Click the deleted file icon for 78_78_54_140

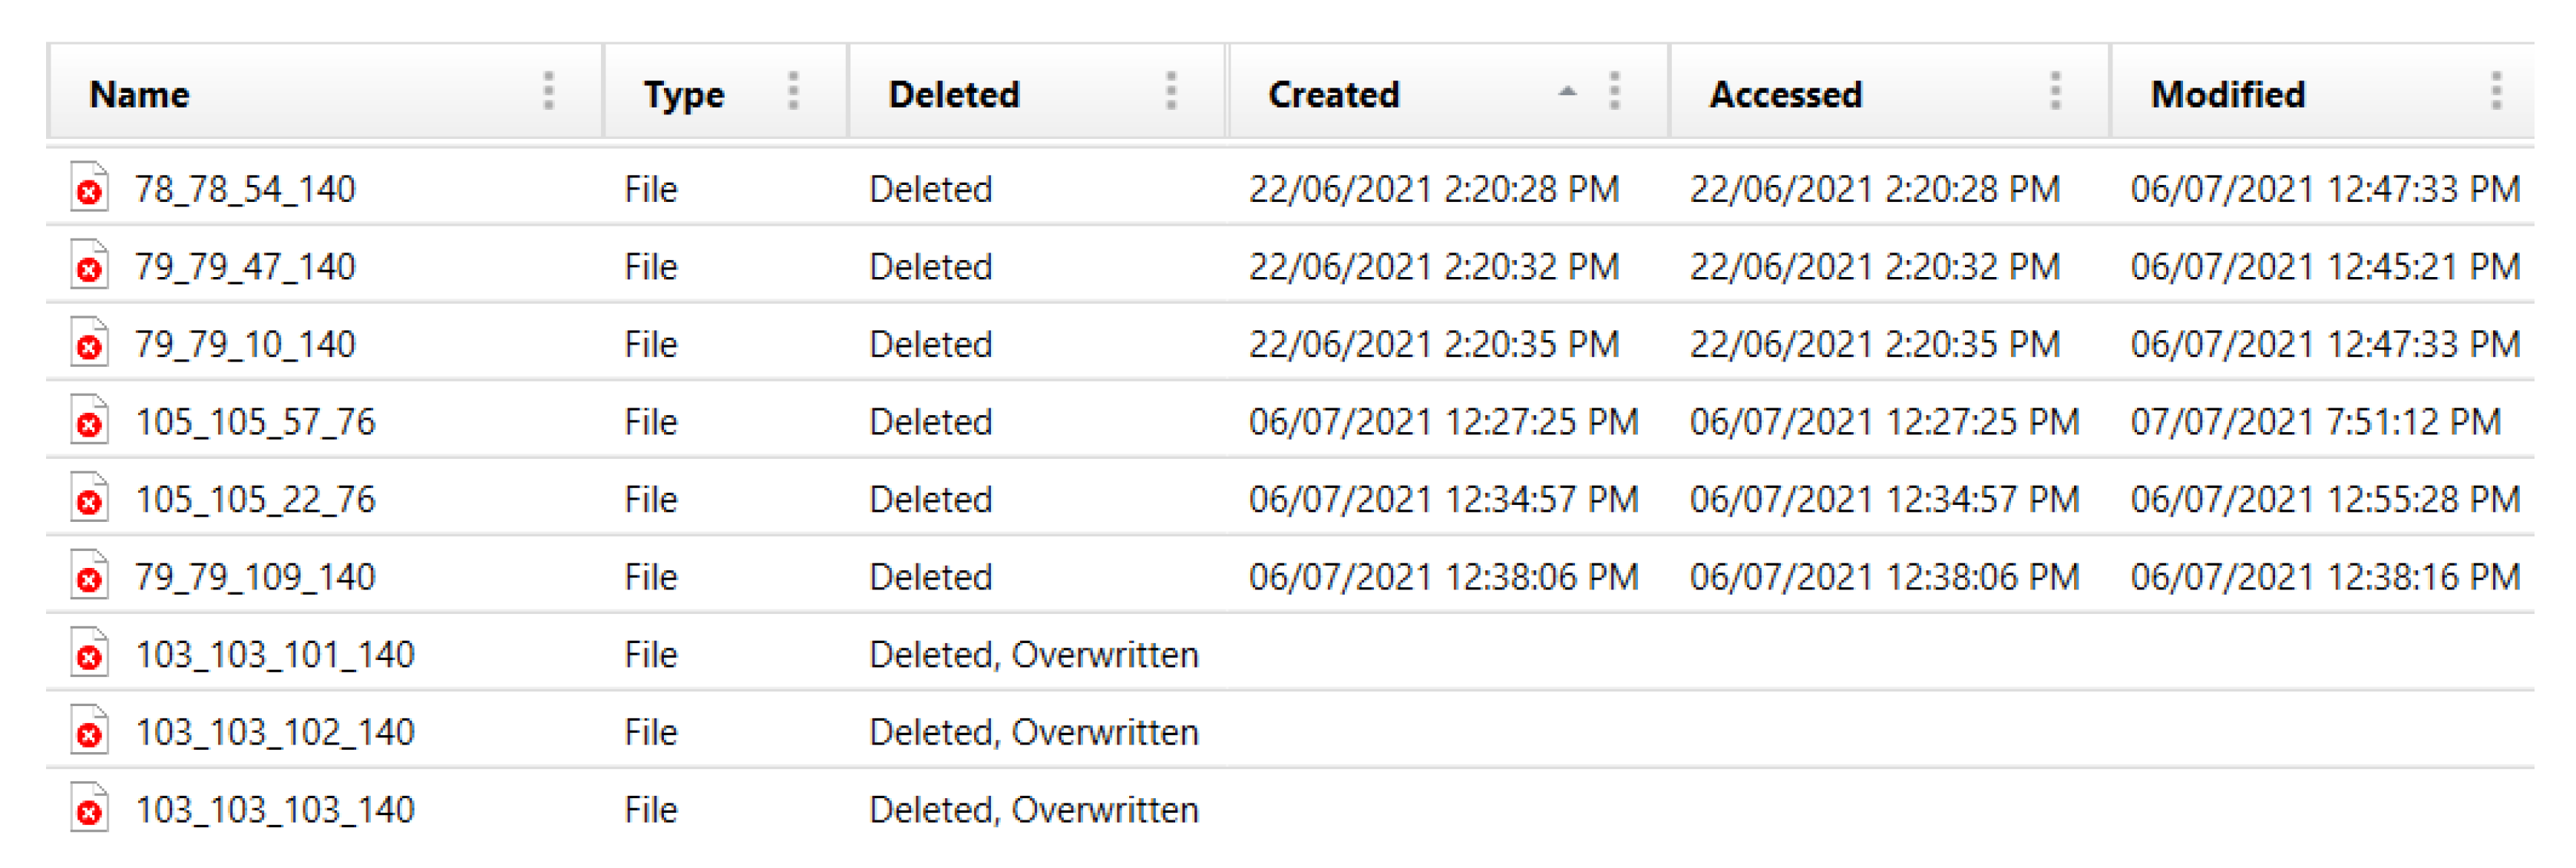(89, 188)
